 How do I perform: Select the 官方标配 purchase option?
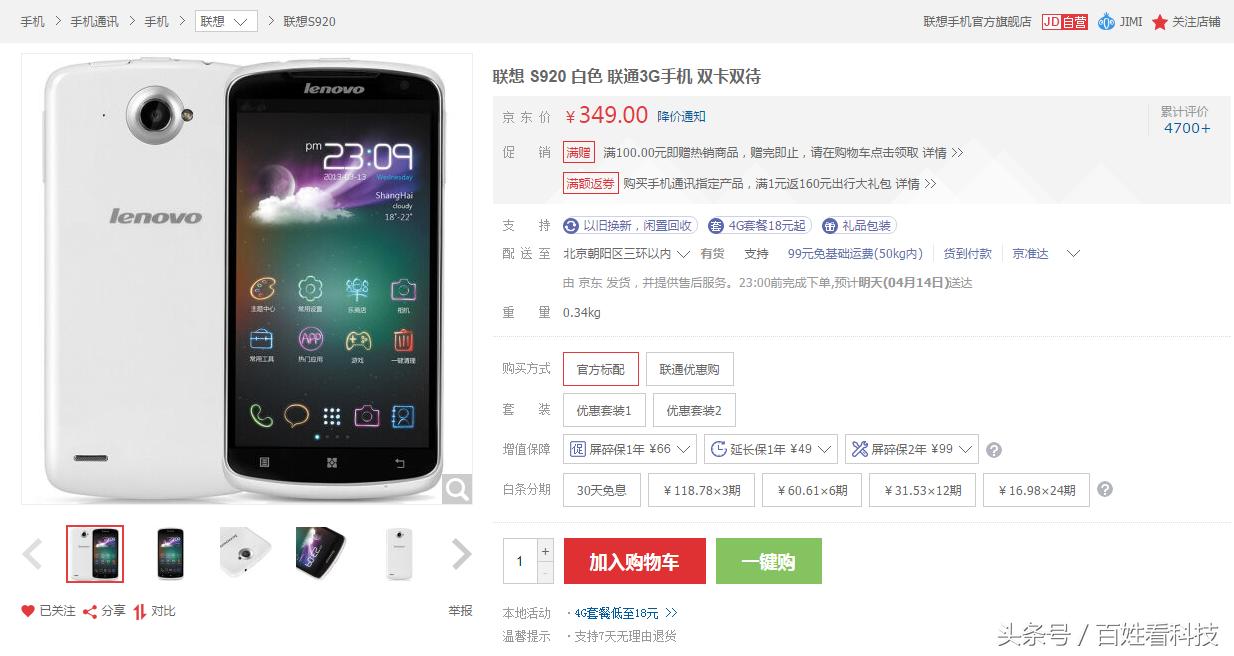click(601, 369)
